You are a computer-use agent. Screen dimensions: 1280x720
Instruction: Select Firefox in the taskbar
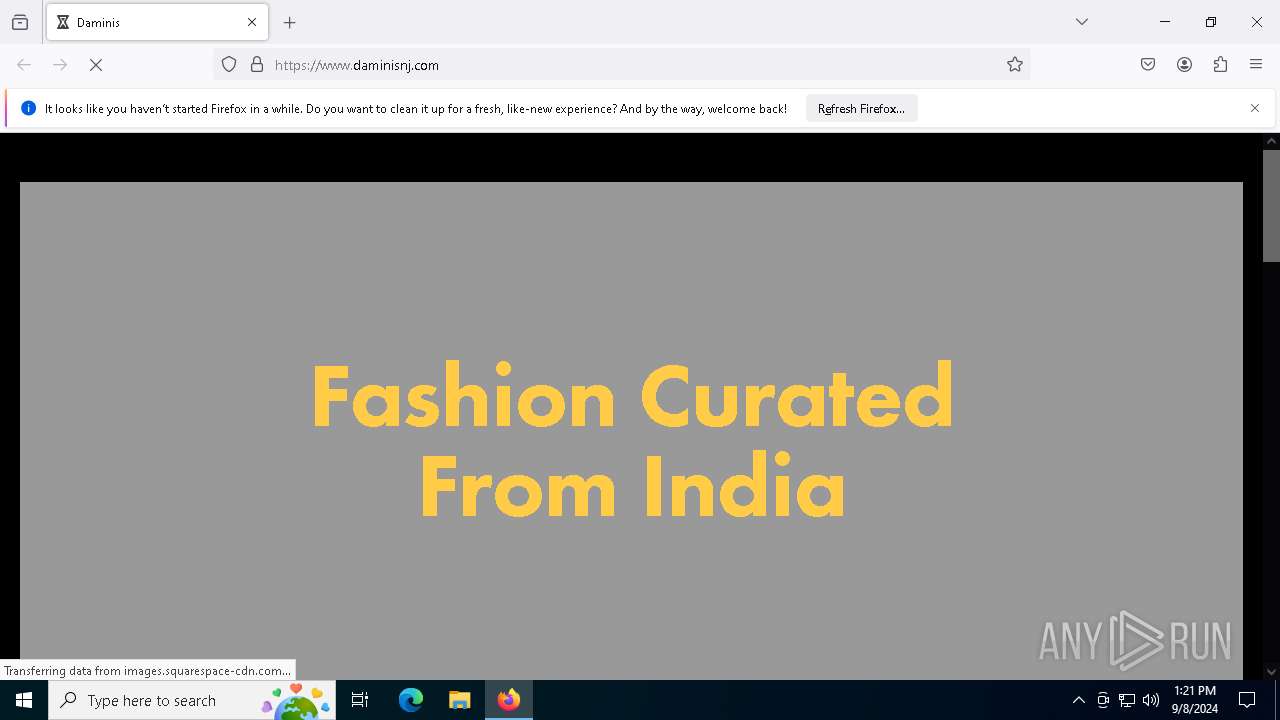point(508,700)
